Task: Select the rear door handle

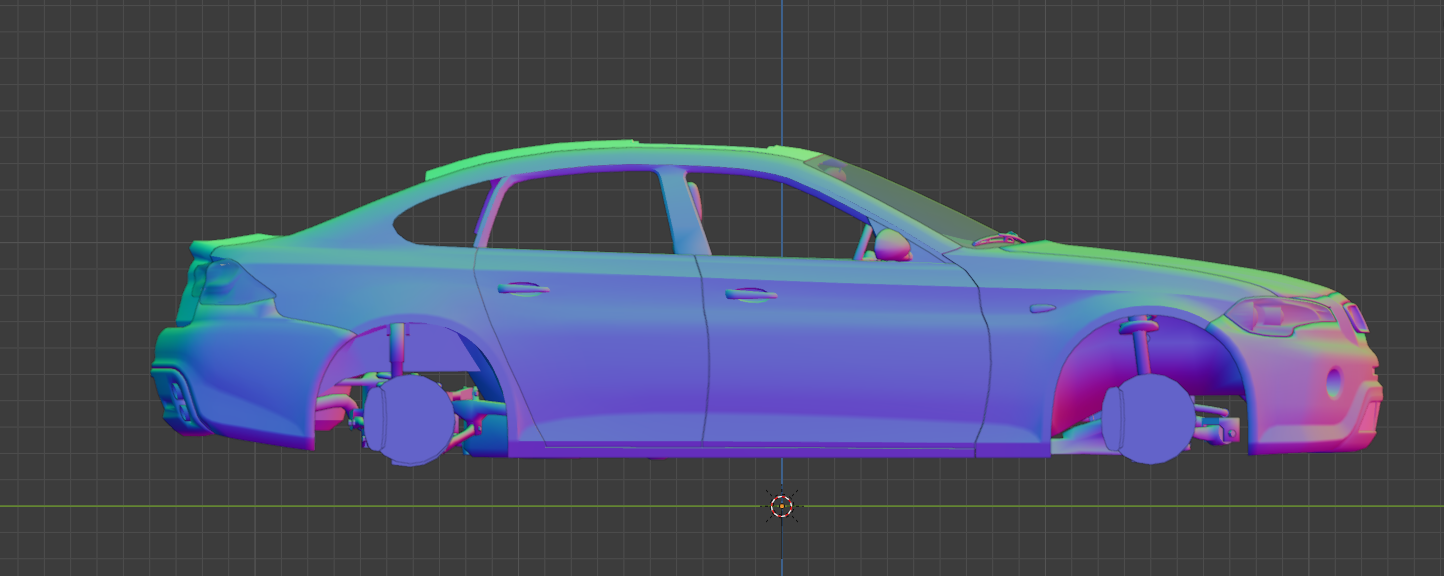Action: (x=523, y=288)
